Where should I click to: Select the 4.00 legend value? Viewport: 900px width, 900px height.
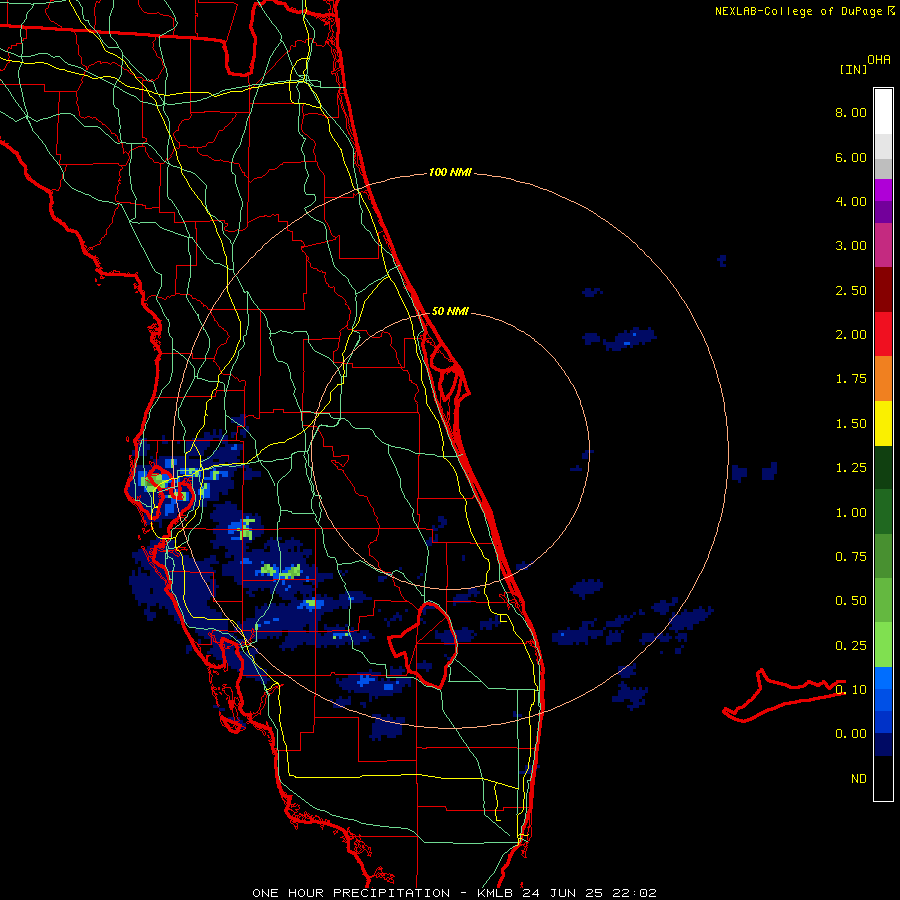(x=851, y=201)
